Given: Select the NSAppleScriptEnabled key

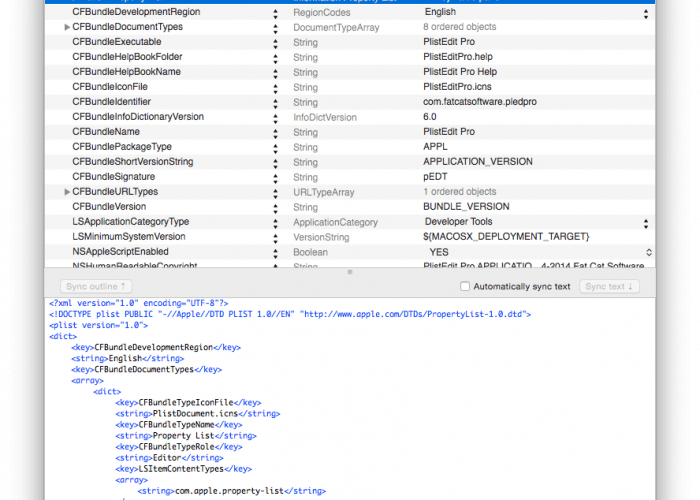Looking at the screenshot, I should pyautogui.click(x=120, y=252).
